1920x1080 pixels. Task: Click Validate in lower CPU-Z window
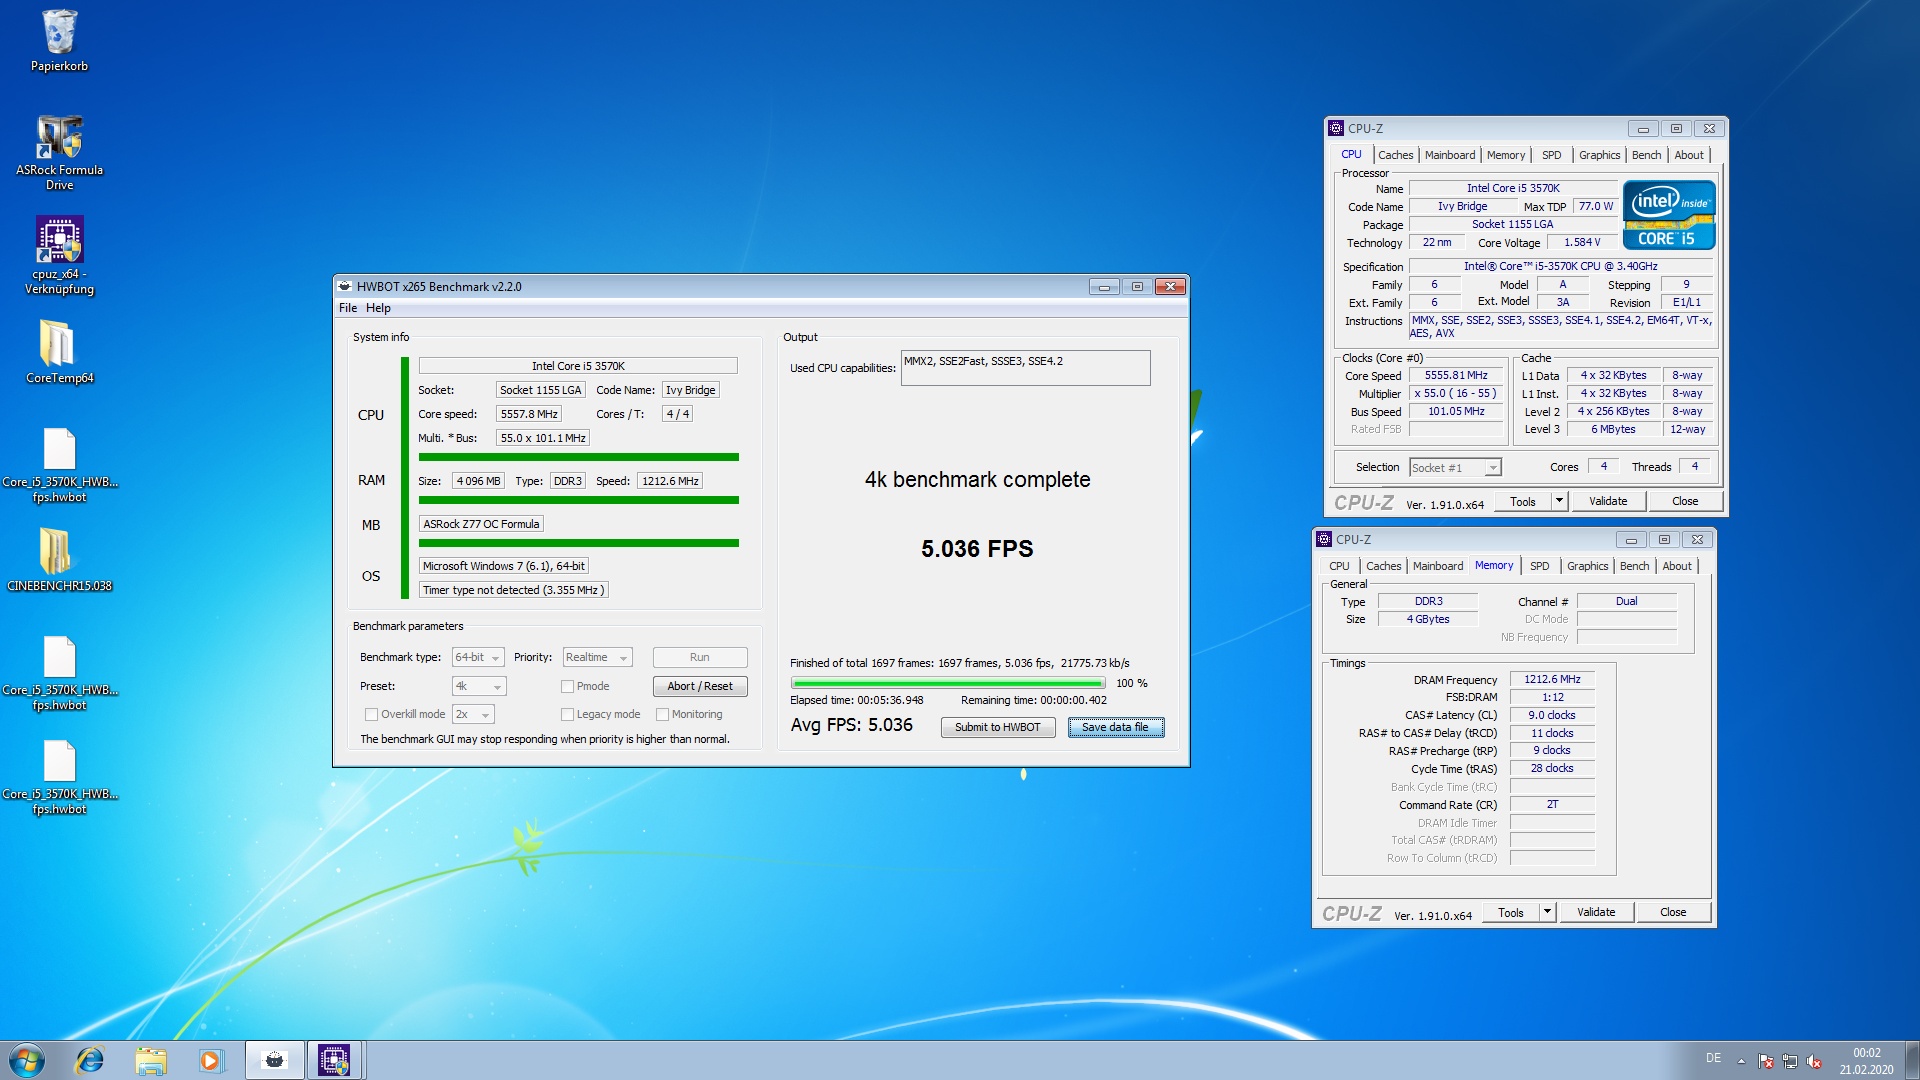pos(1596,912)
